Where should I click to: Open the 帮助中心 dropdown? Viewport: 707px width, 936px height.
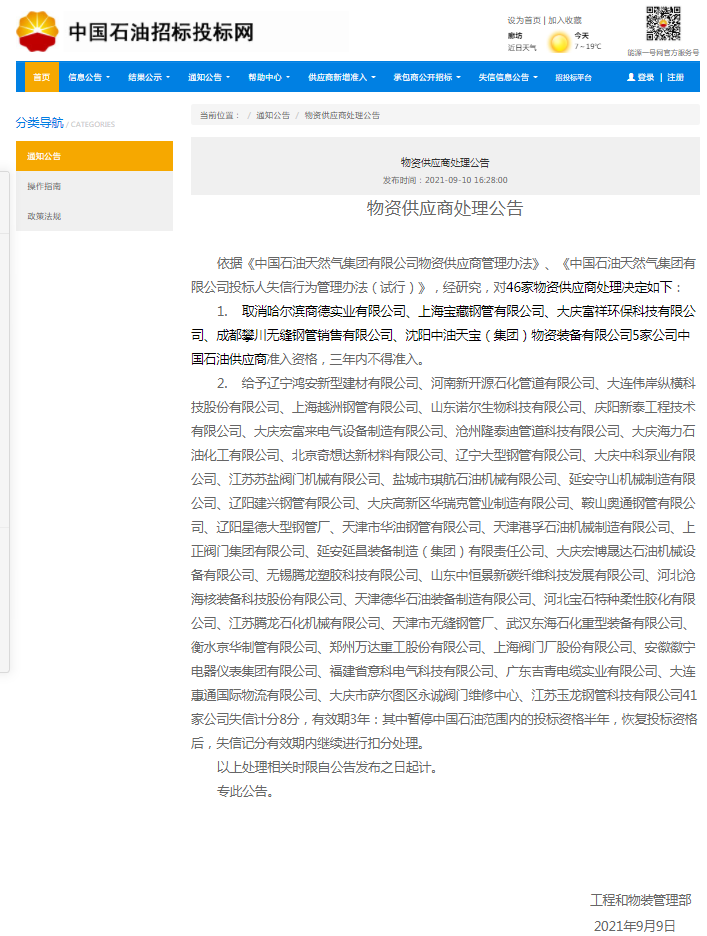[x=269, y=77]
